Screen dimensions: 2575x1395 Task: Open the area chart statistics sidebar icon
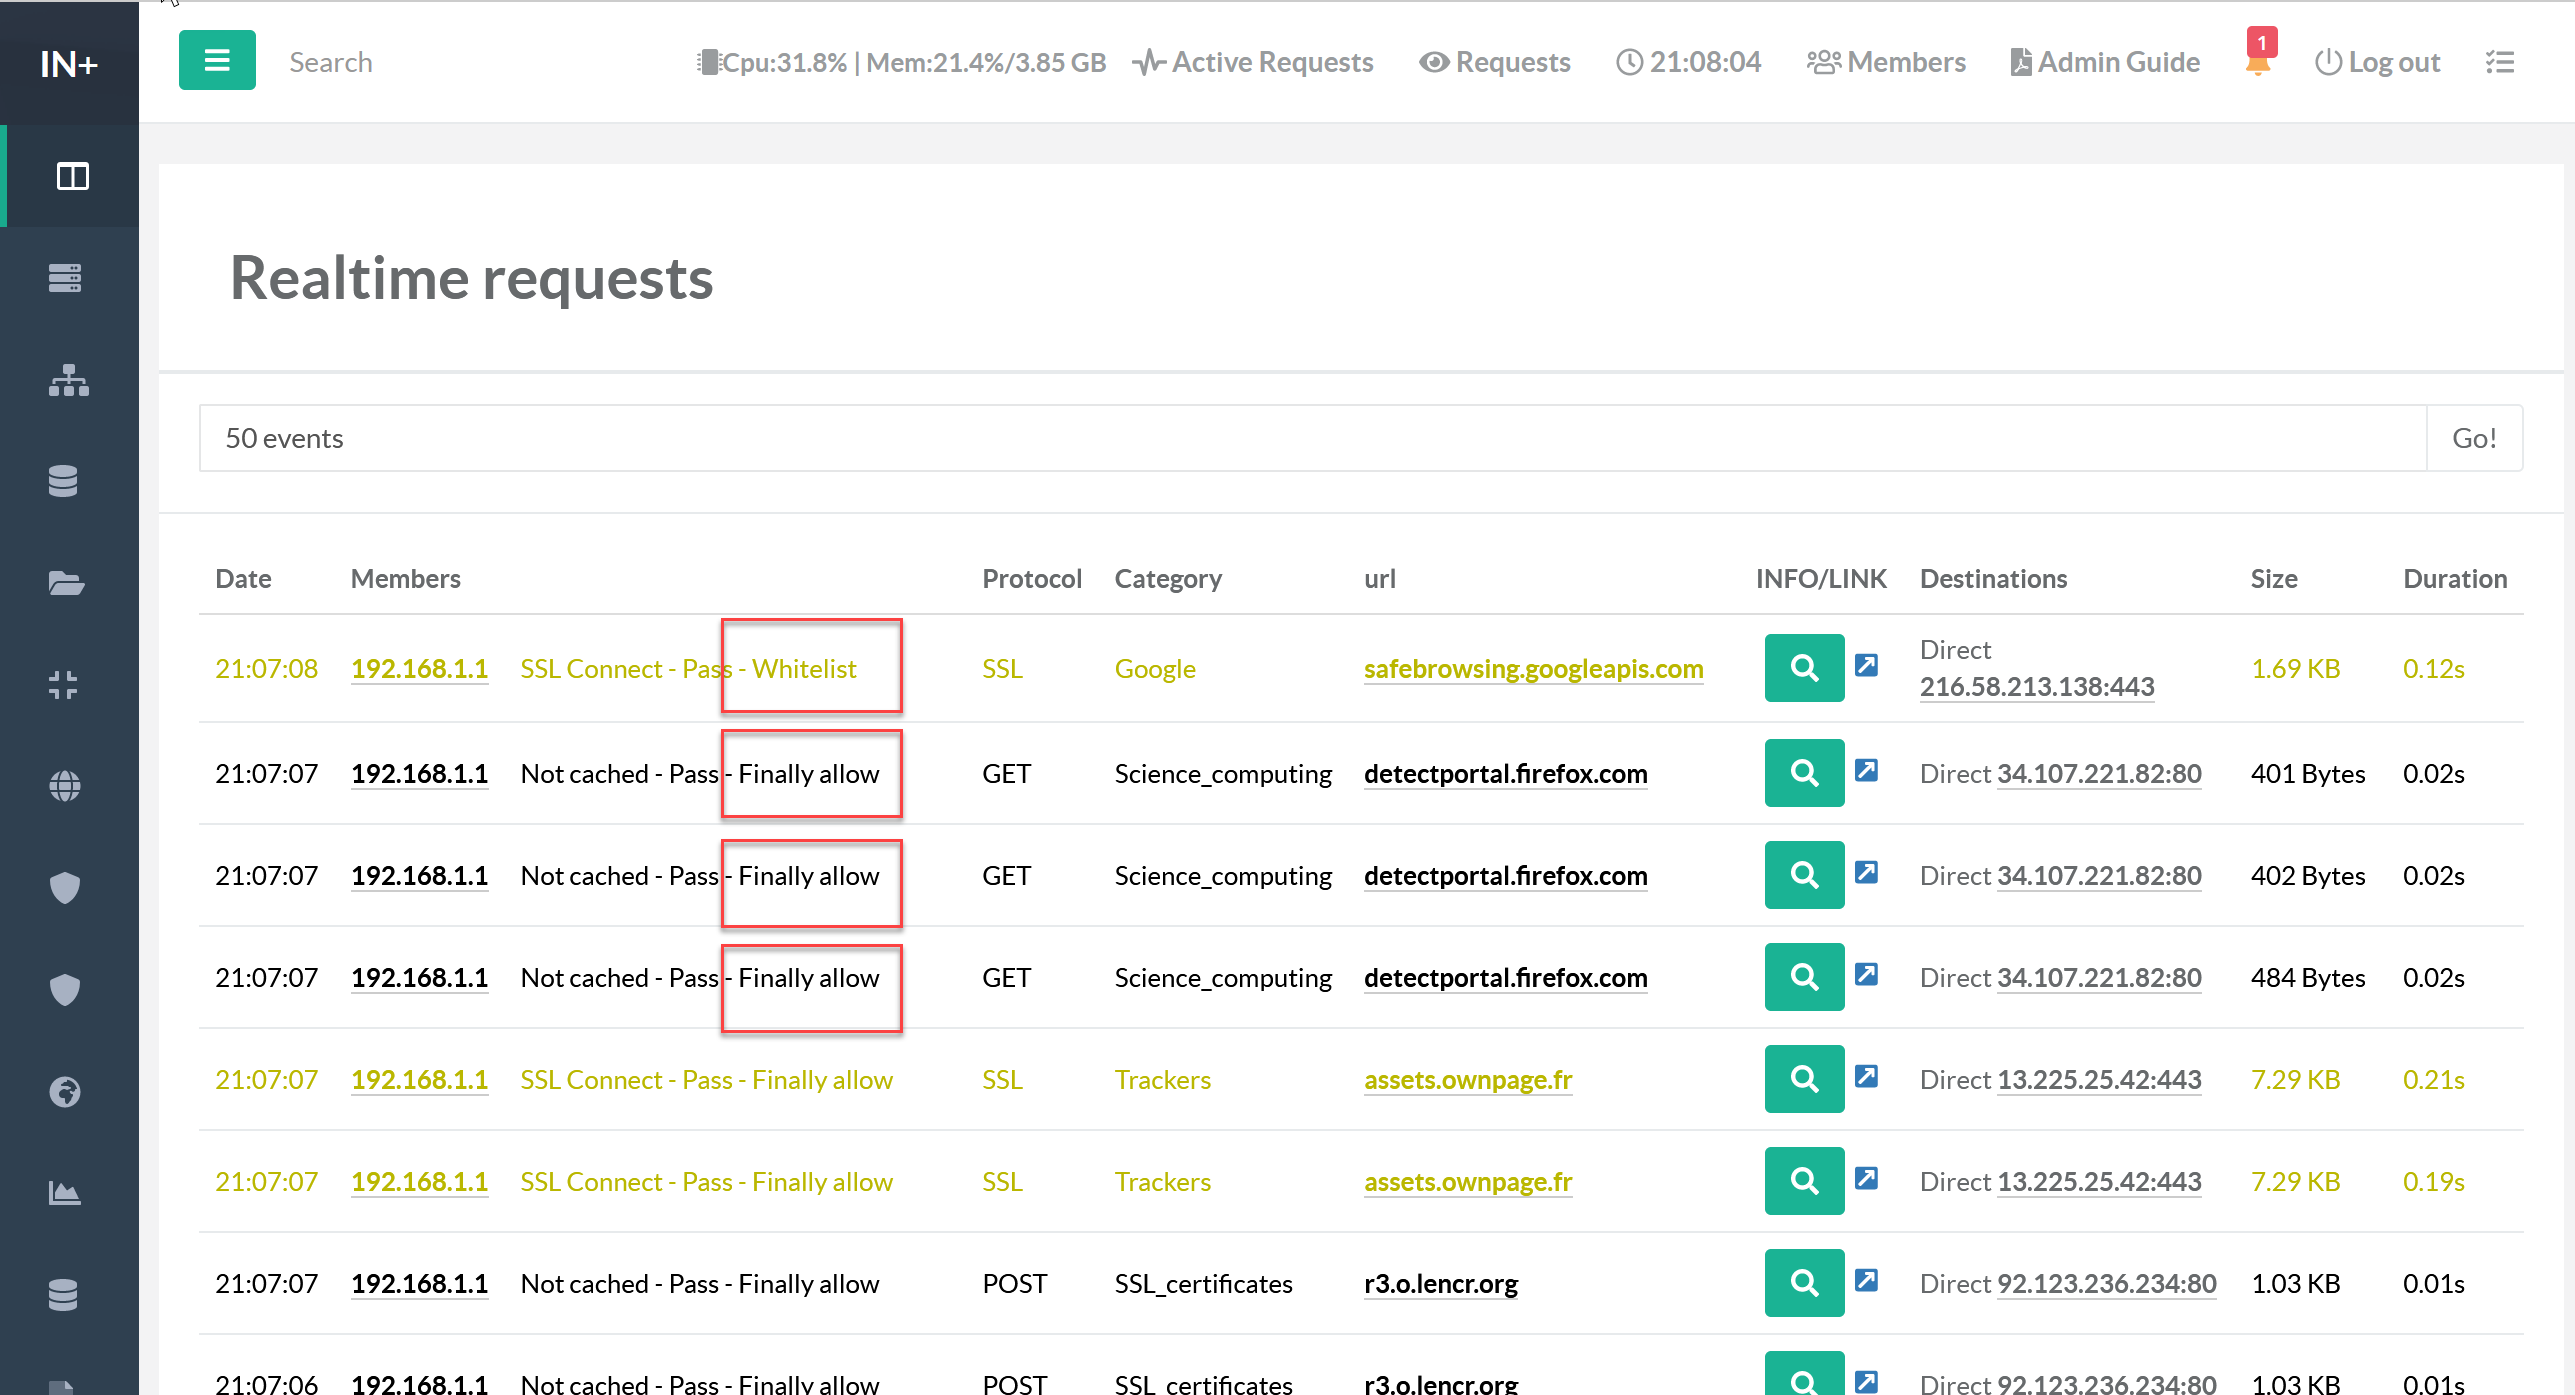tap(65, 1192)
